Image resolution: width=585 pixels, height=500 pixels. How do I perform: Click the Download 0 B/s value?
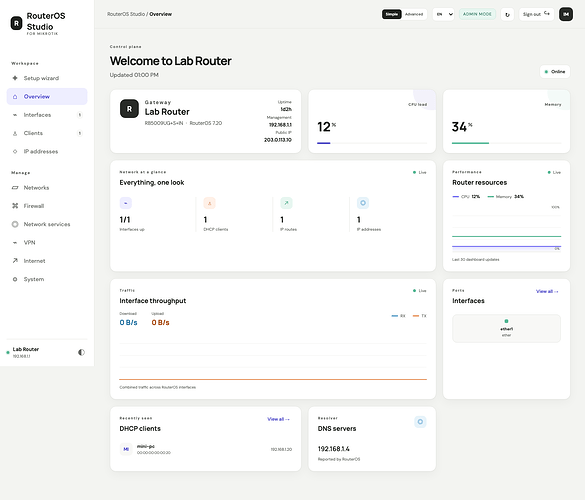128,323
